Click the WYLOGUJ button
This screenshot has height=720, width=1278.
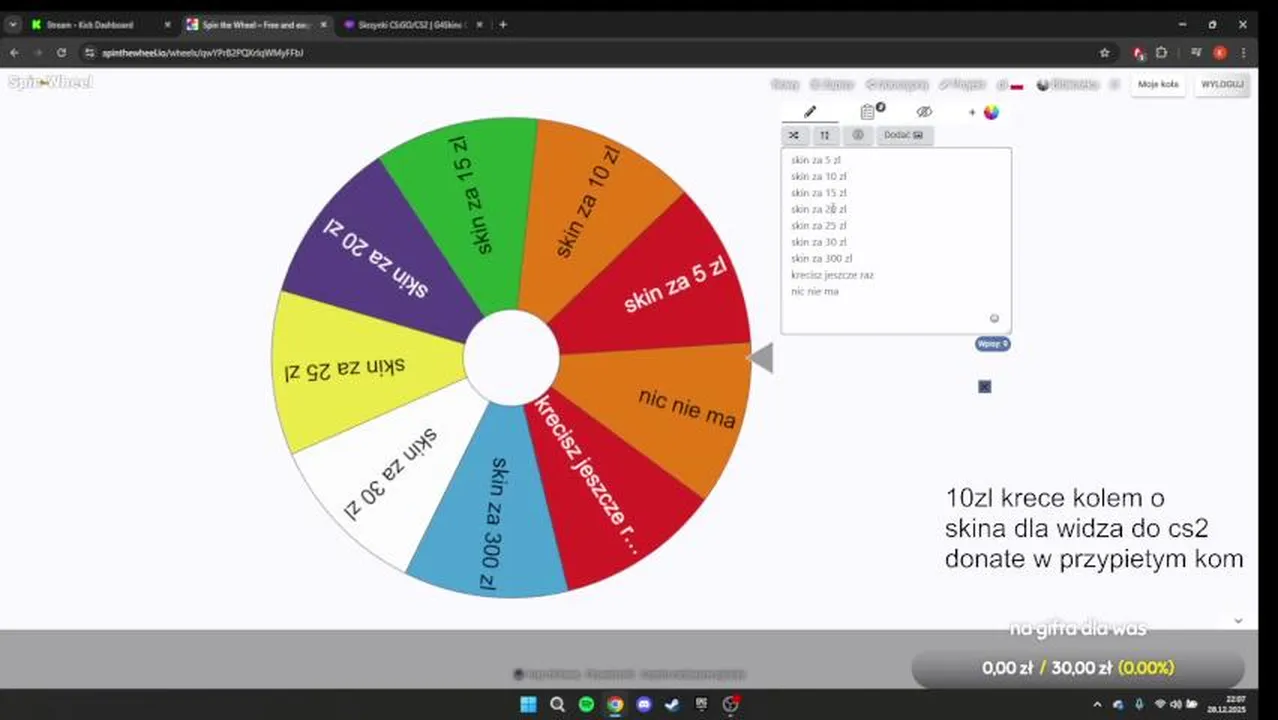point(1222,85)
